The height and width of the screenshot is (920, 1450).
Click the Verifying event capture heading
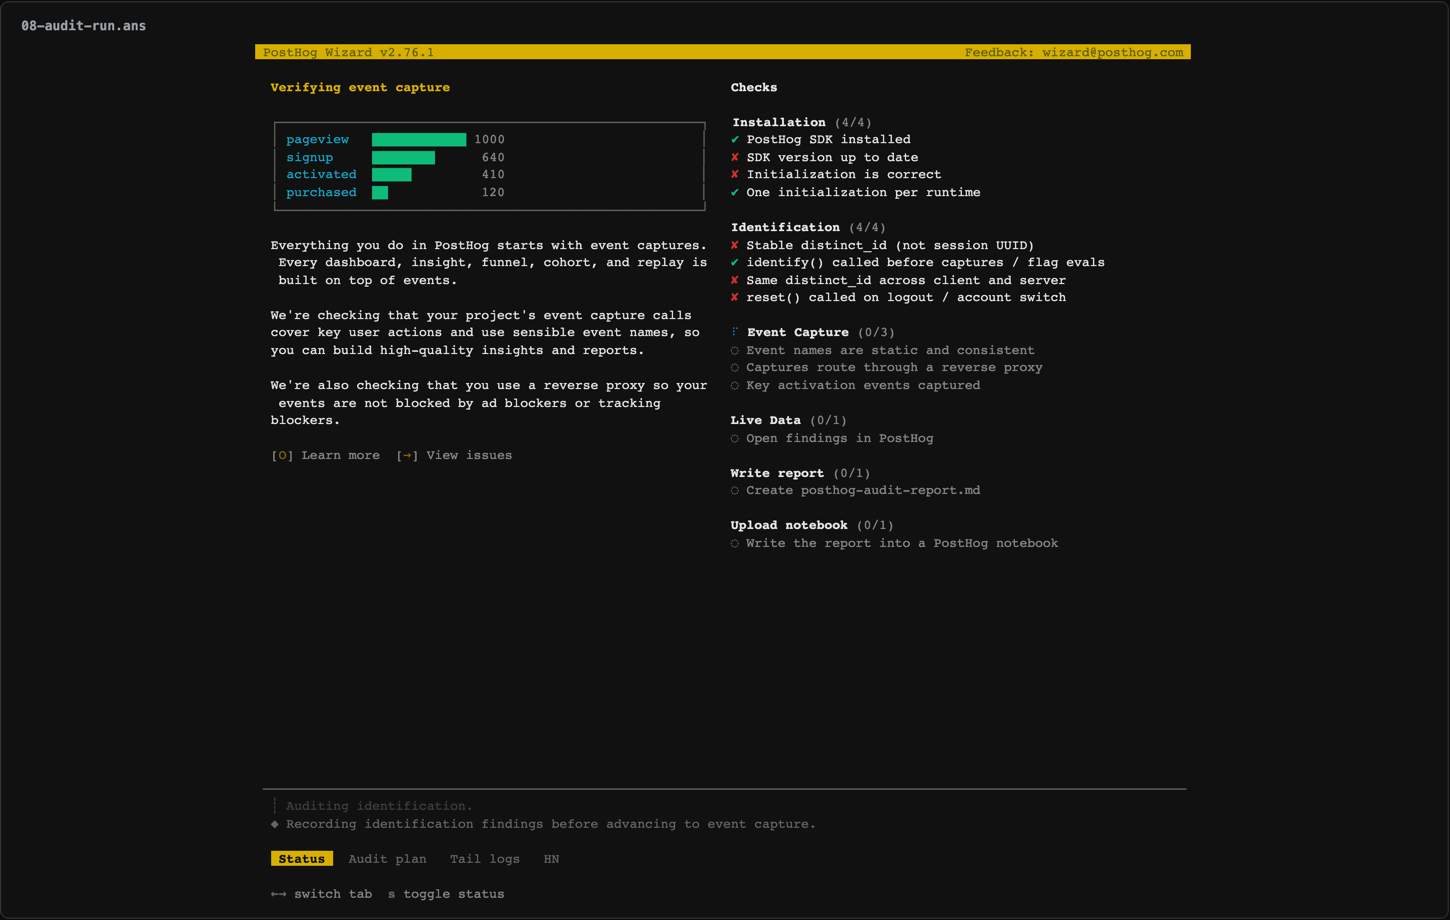[360, 87]
